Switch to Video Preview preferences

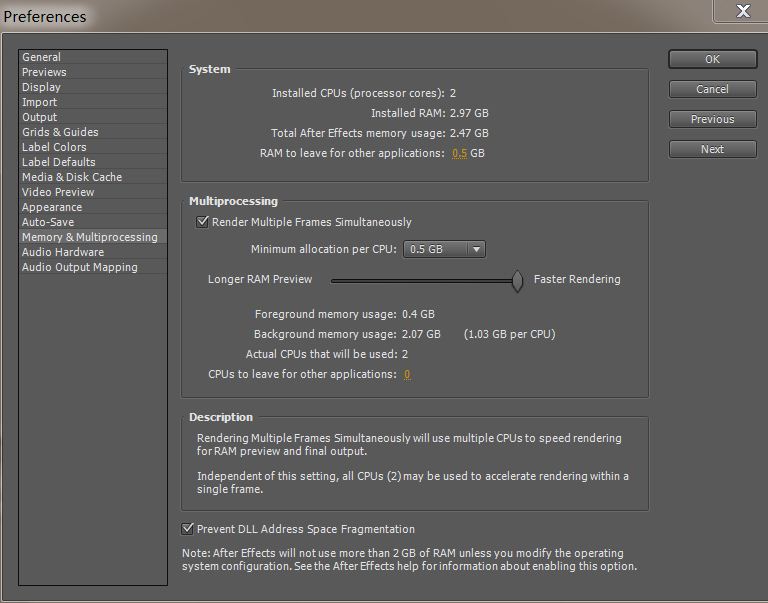click(93, 192)
